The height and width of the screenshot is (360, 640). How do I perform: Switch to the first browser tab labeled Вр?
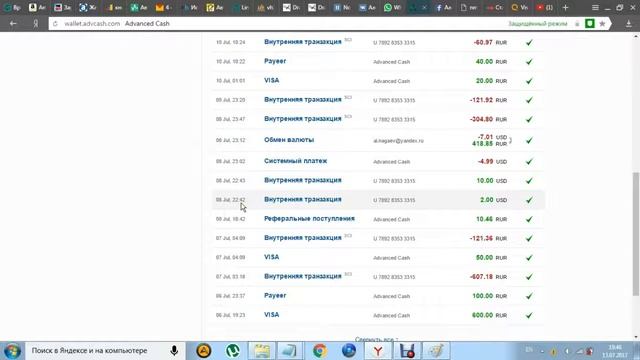[x=12, y=7]
